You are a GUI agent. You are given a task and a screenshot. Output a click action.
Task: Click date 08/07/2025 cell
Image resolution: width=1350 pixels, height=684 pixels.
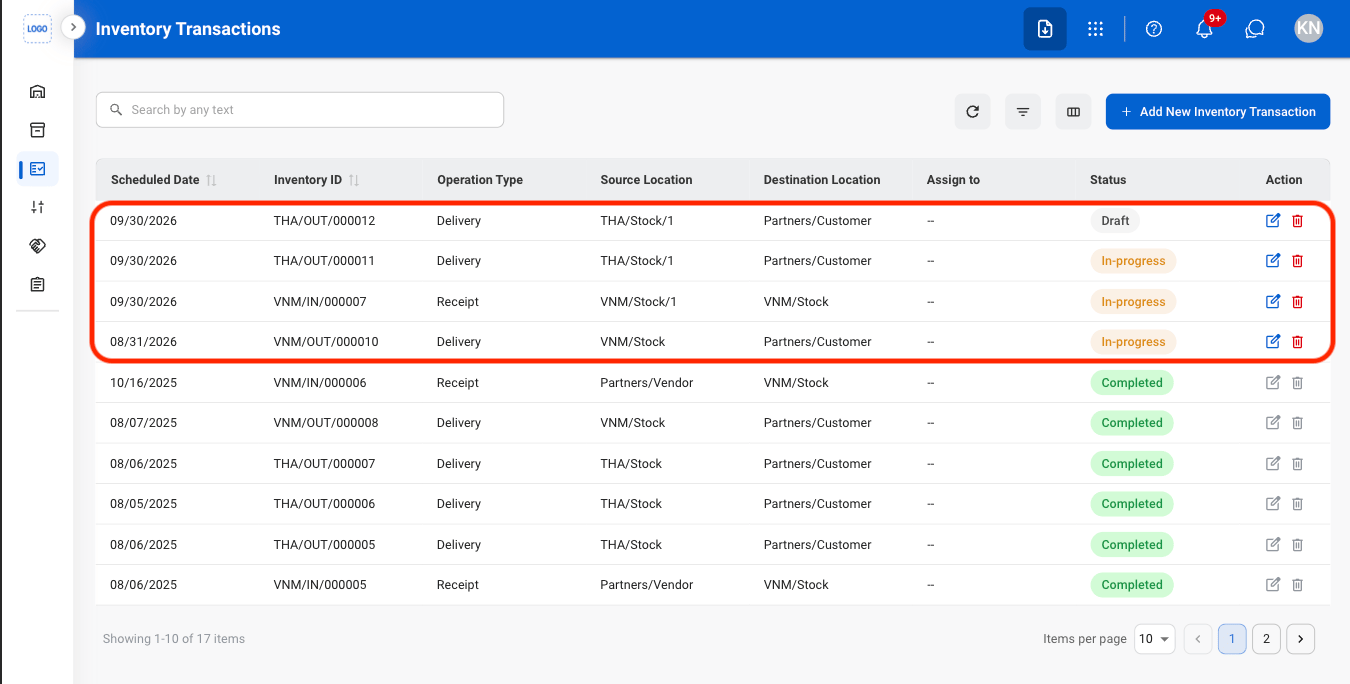pyautogui.click(x=143, y=423)
